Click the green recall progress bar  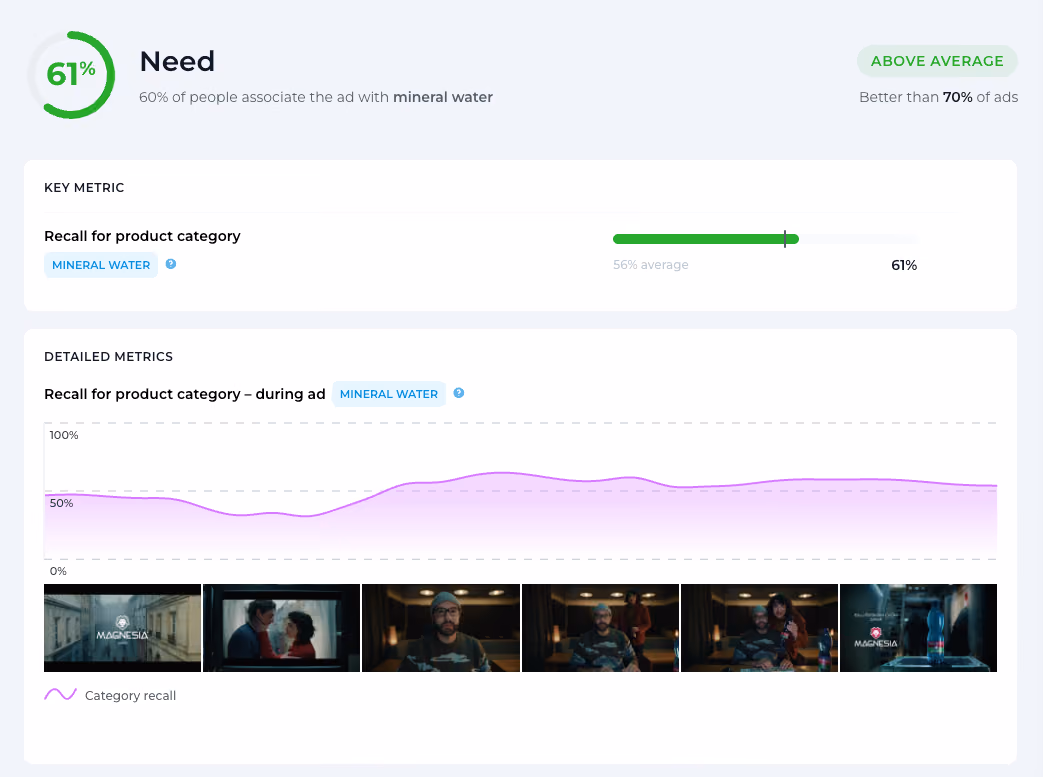(706, 239)
